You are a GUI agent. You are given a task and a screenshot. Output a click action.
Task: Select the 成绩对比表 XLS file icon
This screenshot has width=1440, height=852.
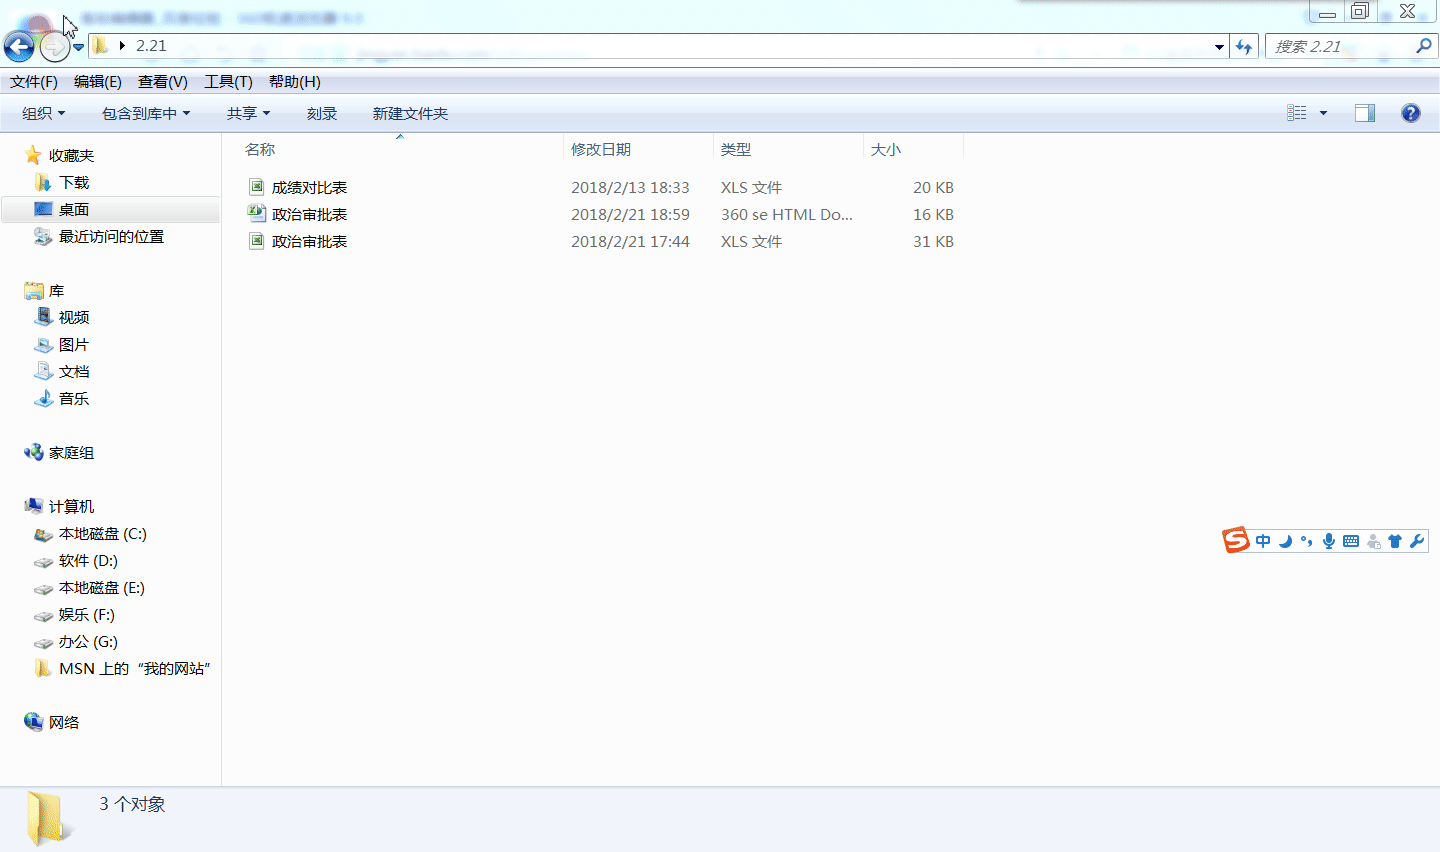[257, 187]
